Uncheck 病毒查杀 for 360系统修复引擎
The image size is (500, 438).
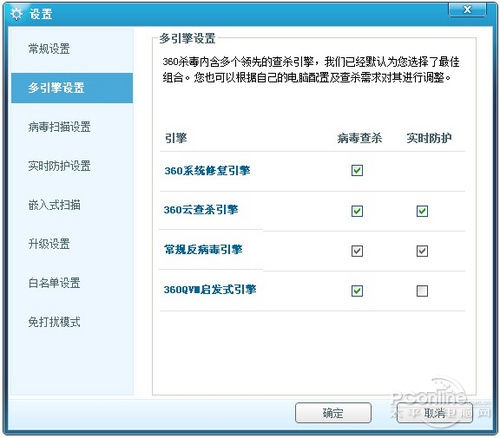(x=357, y=171)
